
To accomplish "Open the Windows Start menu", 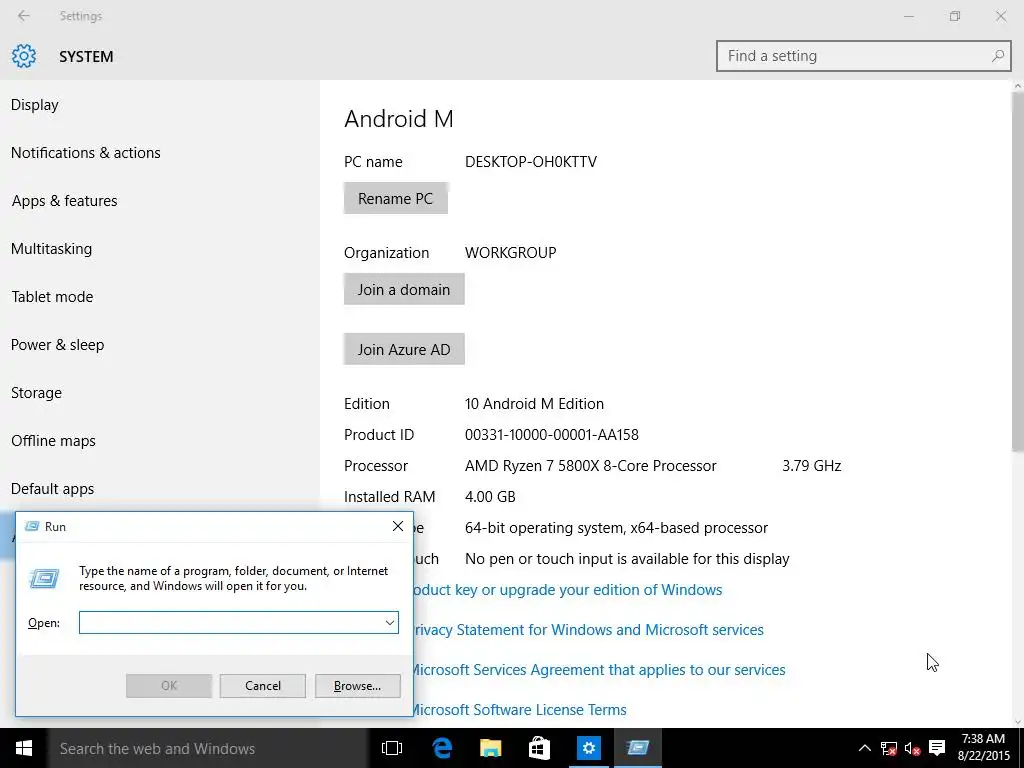I will coord(24,748).
